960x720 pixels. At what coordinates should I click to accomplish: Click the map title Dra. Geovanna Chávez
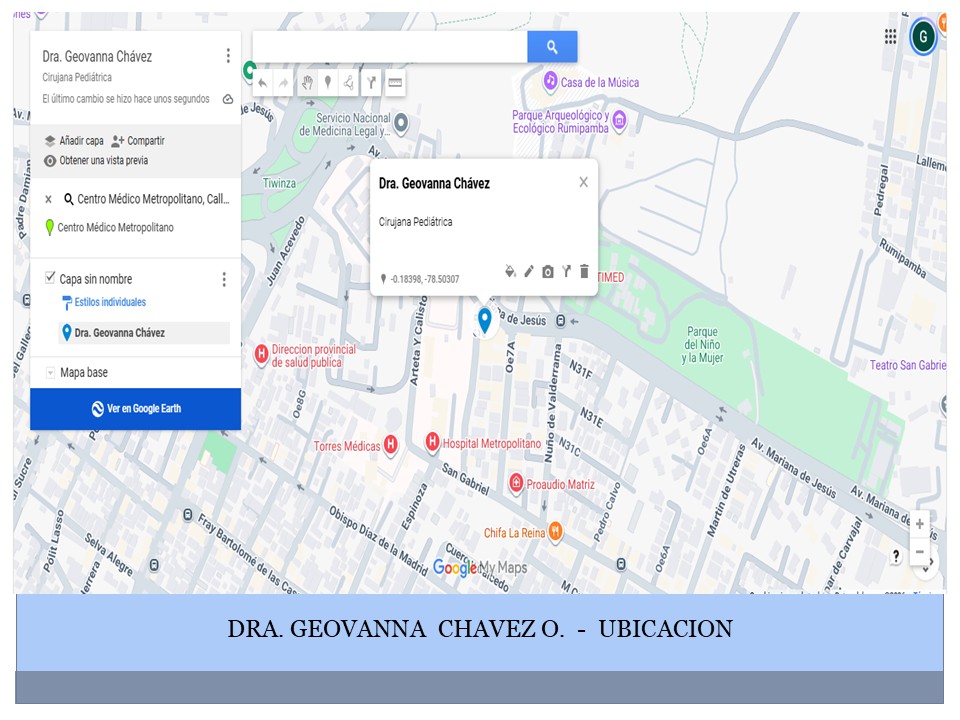(97, 56)
